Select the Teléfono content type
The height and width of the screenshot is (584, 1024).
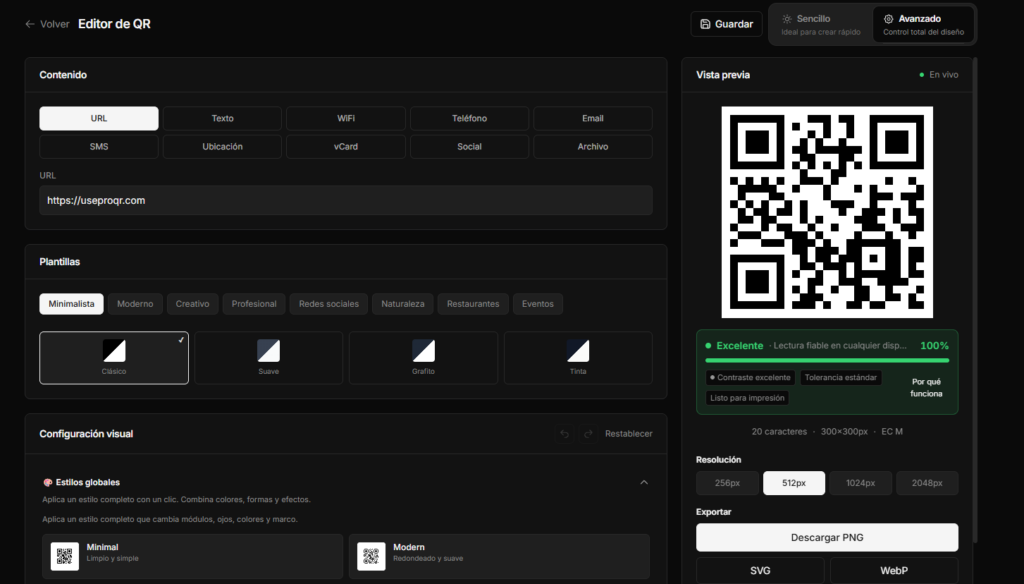469,118
